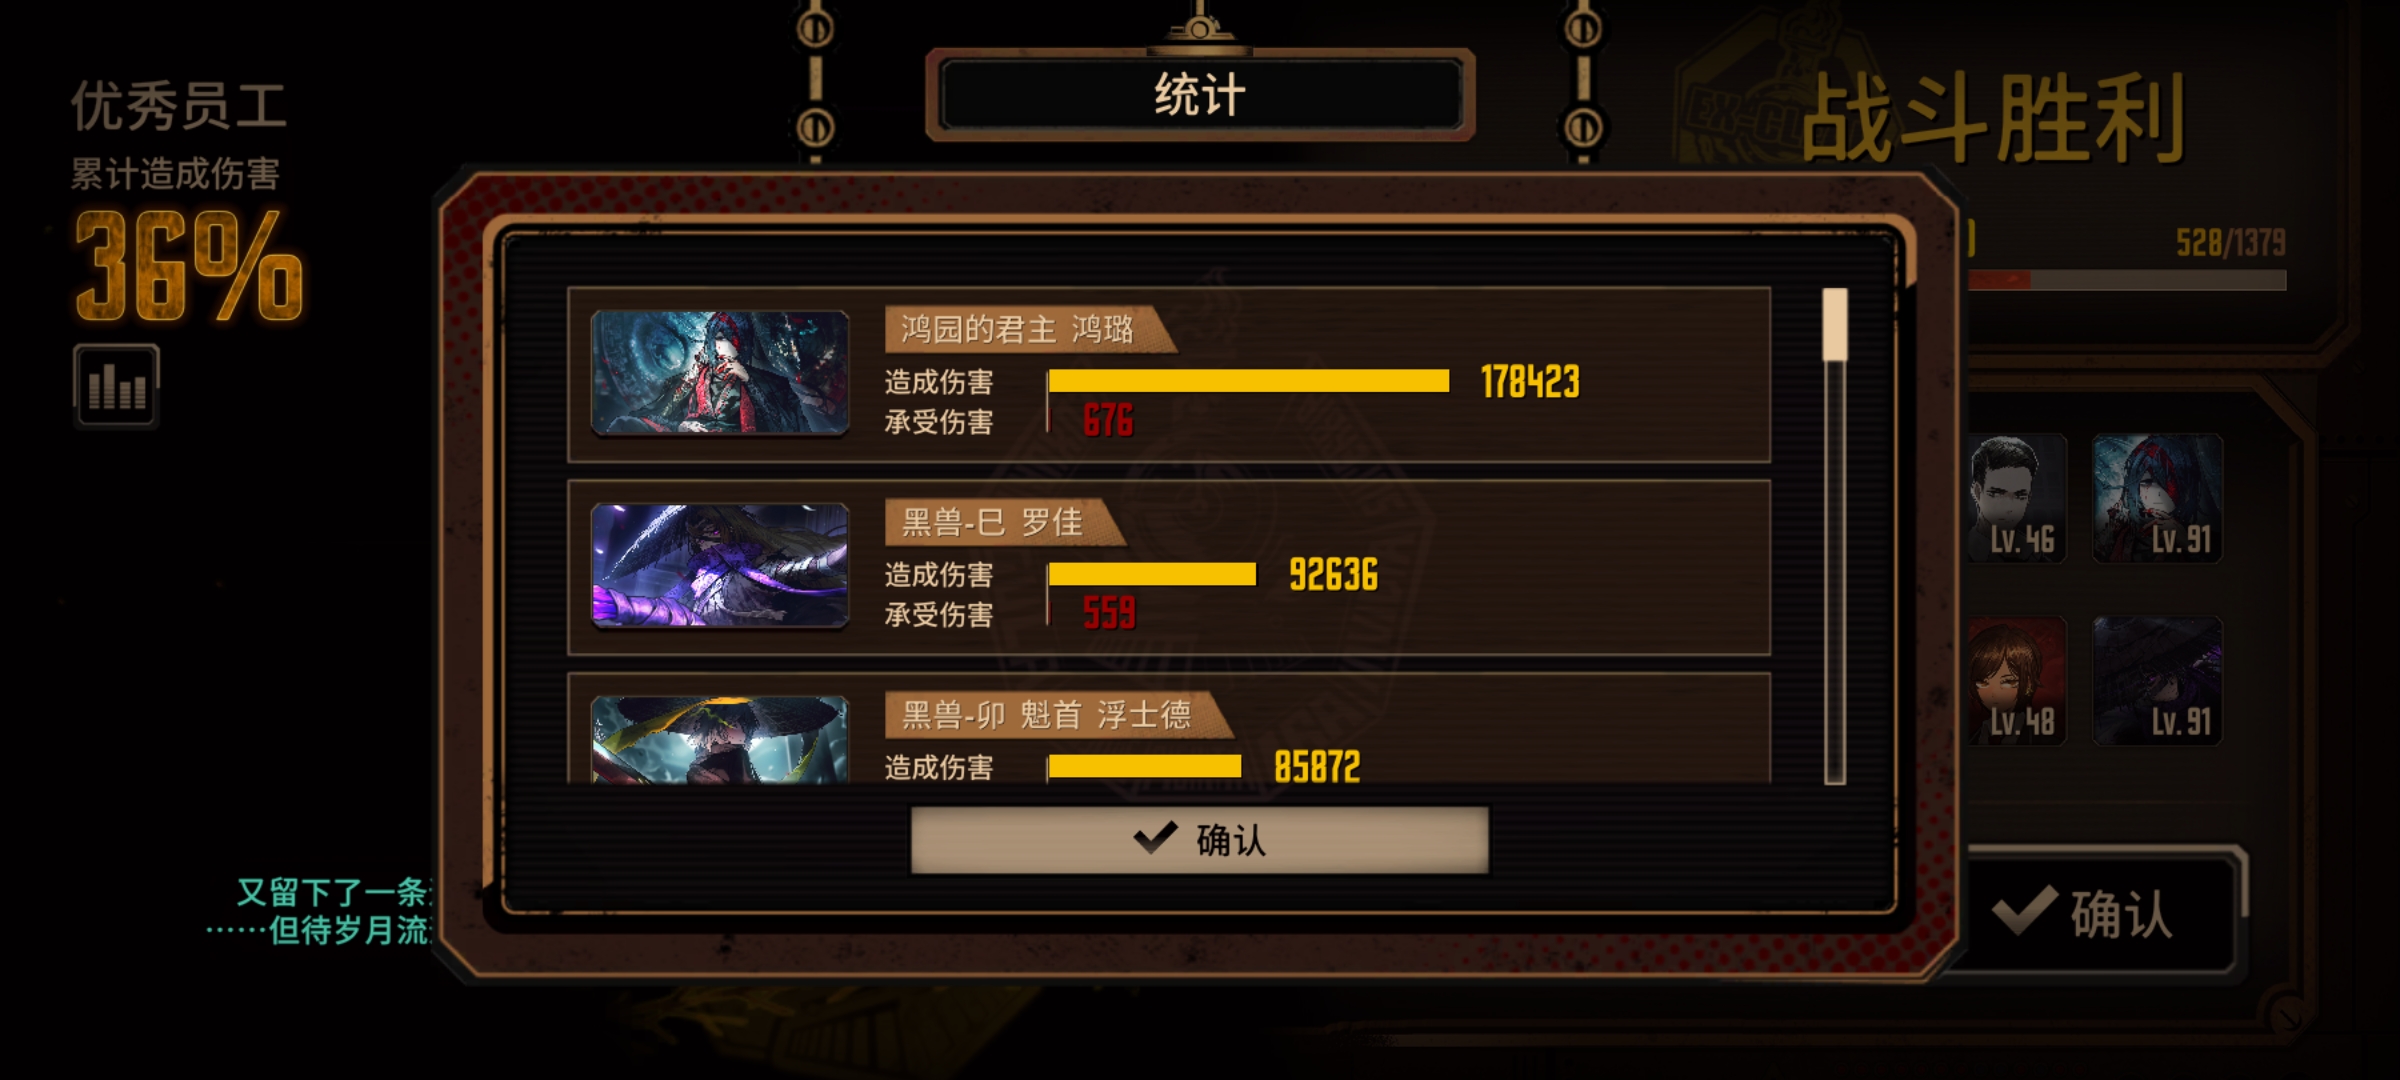Click the 36% cumulative damage figure

188,267
